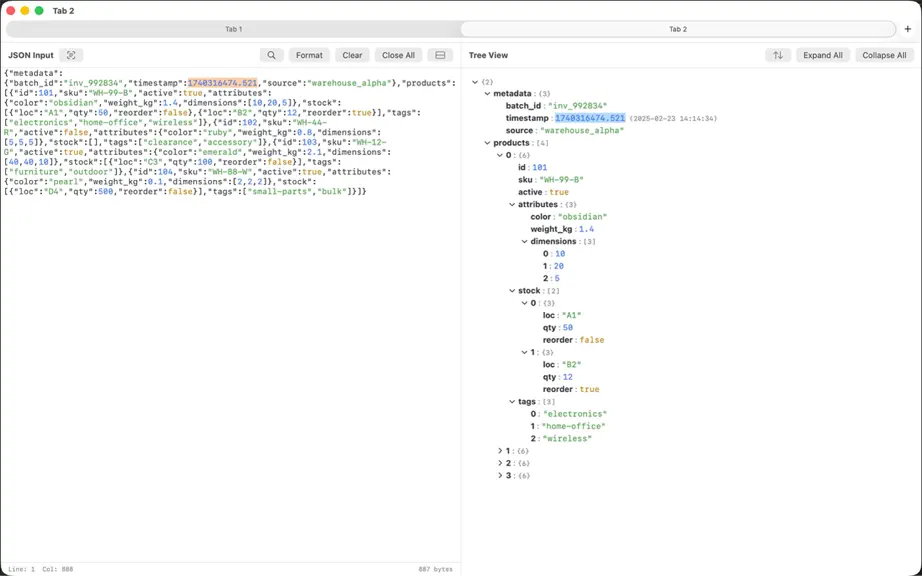The image size is (922, 576).
Task: Collapse the tags [3] node
Action: click(x=512, y=402)
